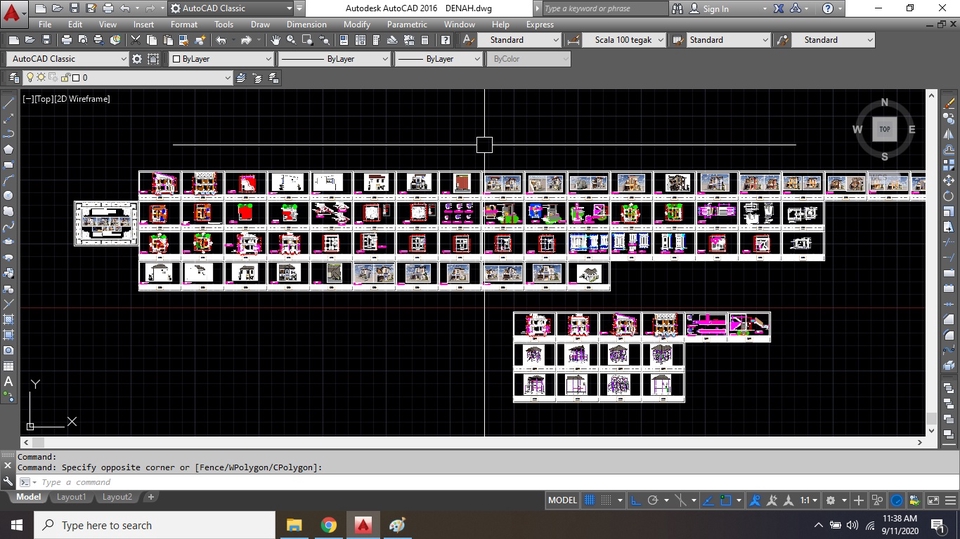Open Layer Properties Manager icon
Viewport: 960px width, 539px height.
(x=14, y=78)
